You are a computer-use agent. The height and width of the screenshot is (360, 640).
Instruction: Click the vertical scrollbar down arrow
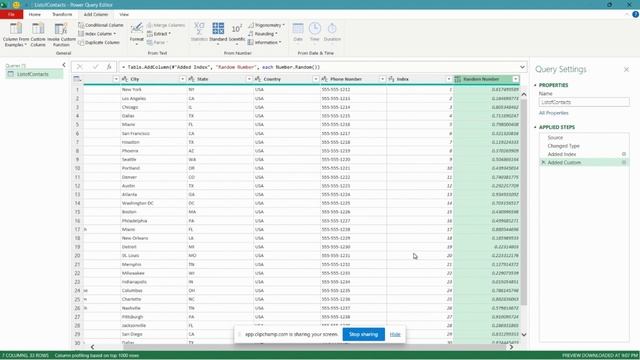(524, 334)
